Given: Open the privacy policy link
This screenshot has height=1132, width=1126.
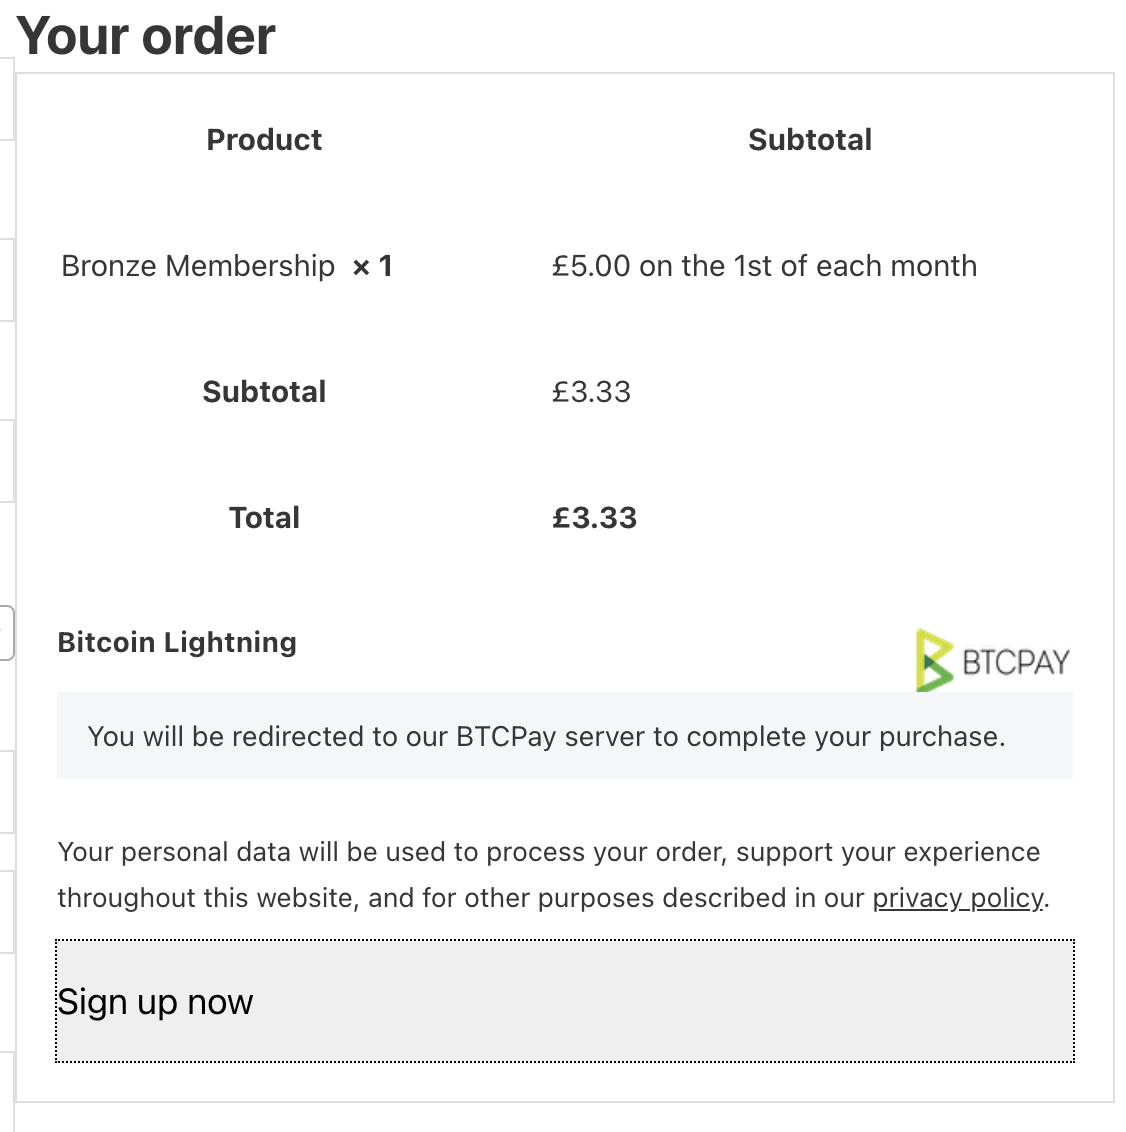Looking at the screenshot, I should pos(958,898).
